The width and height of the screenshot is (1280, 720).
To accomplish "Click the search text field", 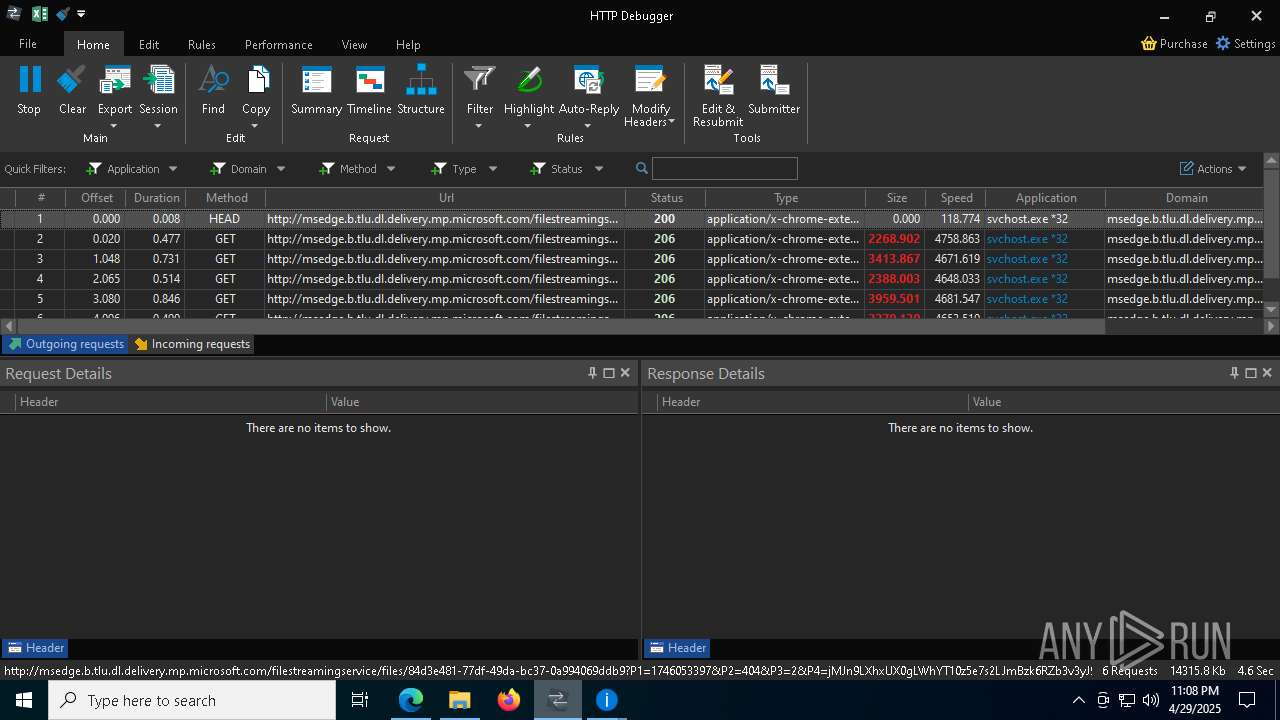I will click(724, 169).
